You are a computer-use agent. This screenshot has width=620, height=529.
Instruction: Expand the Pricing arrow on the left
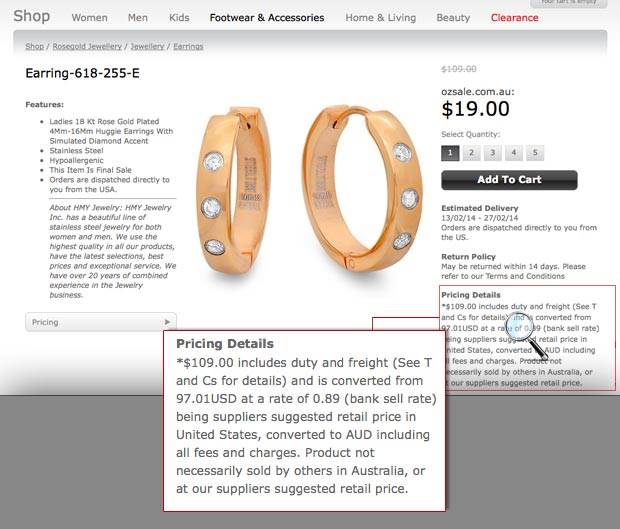click(167, 322)
